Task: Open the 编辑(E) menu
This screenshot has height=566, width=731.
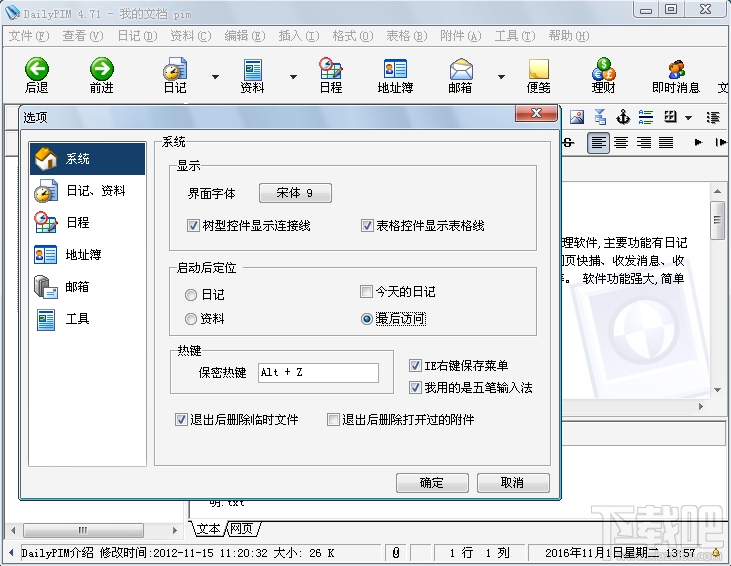Action: coord(245,36)
